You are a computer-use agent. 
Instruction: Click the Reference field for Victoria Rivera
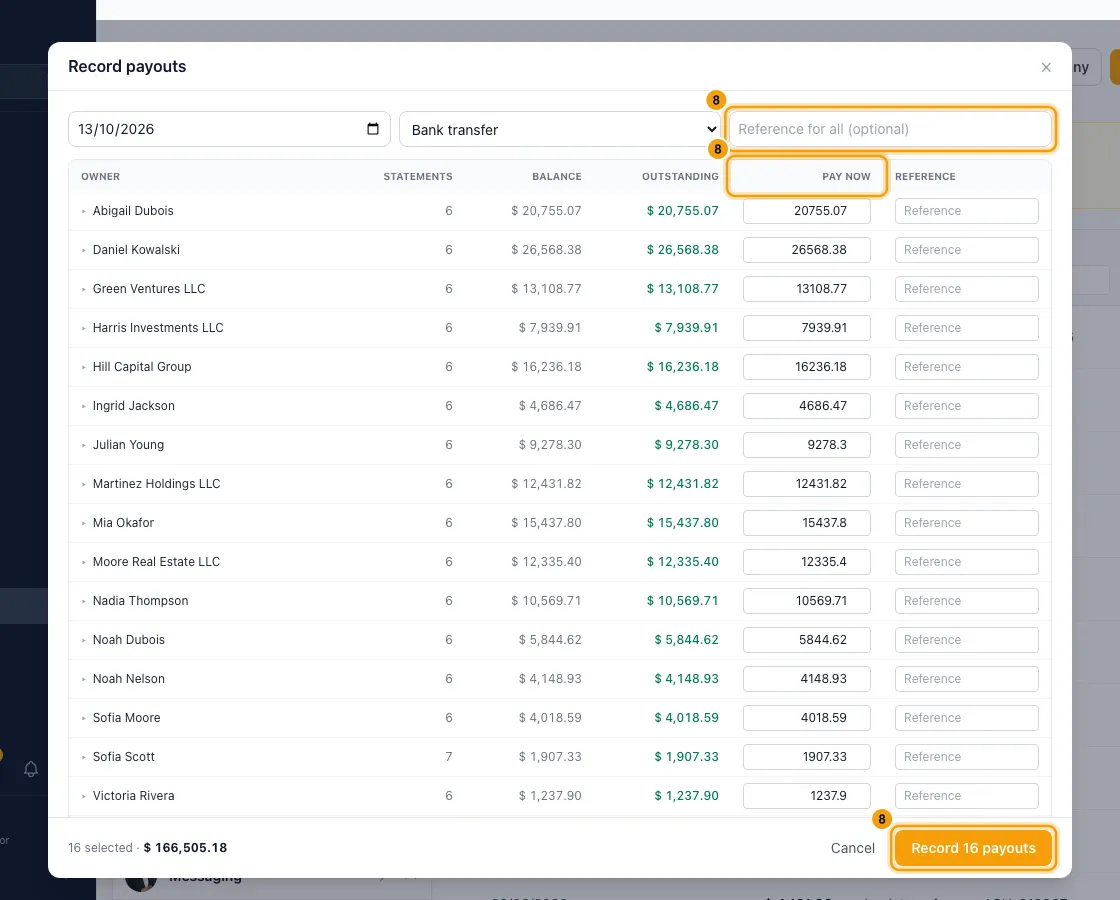[966, 796]
